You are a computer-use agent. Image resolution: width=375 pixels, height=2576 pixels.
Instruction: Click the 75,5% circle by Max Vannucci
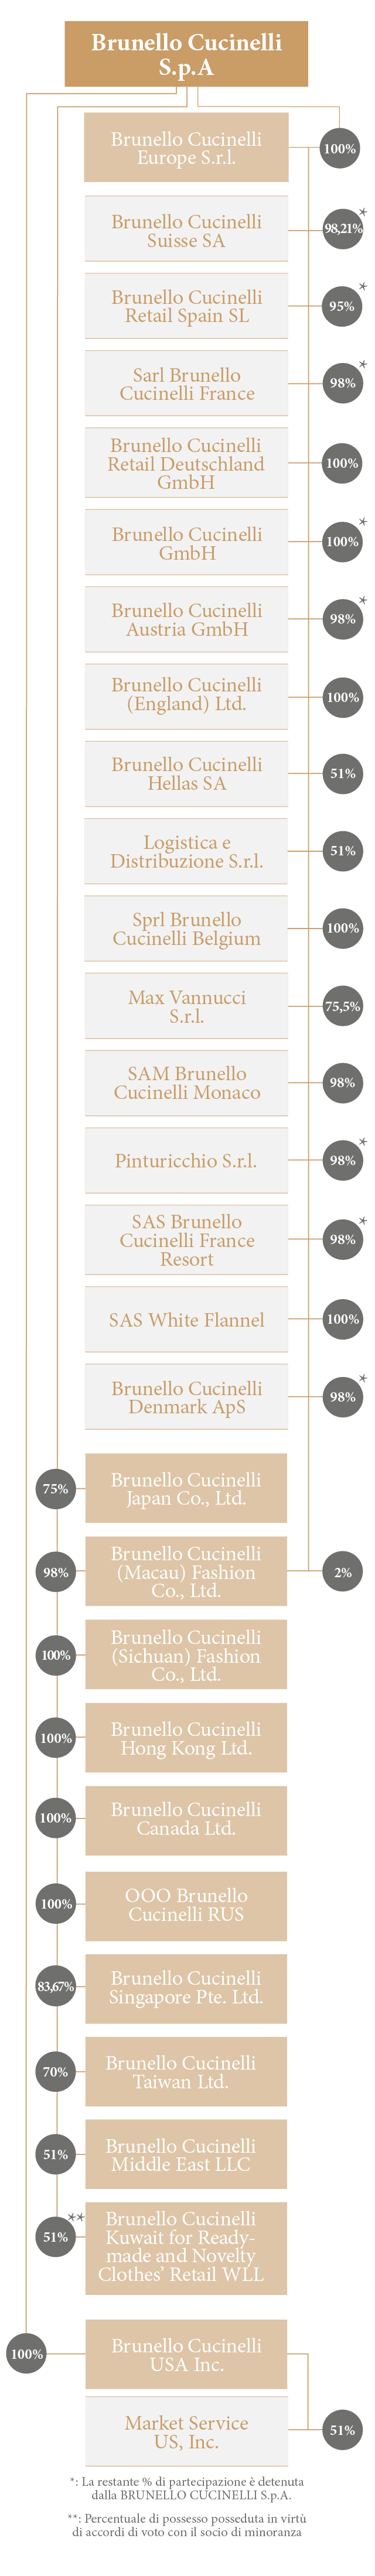click(x=342, y=1006)
